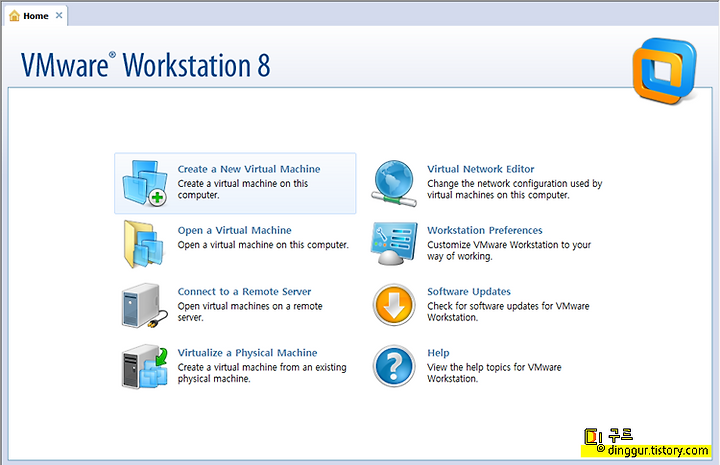Click text "Check for software updates for VMware Workstation."
This screenshot has width=720, height=465.
(x=508, y=312)
